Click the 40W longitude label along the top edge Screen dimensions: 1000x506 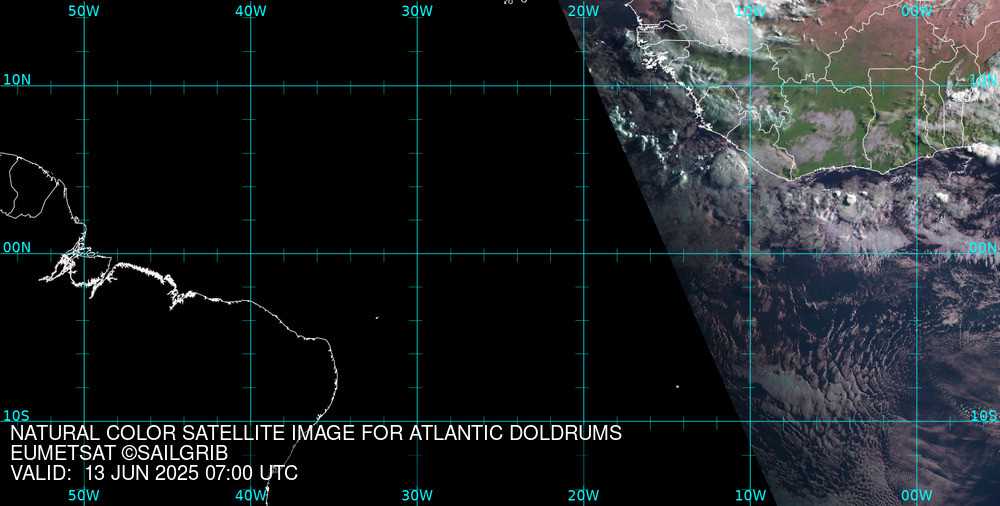(x=251, y=11)
